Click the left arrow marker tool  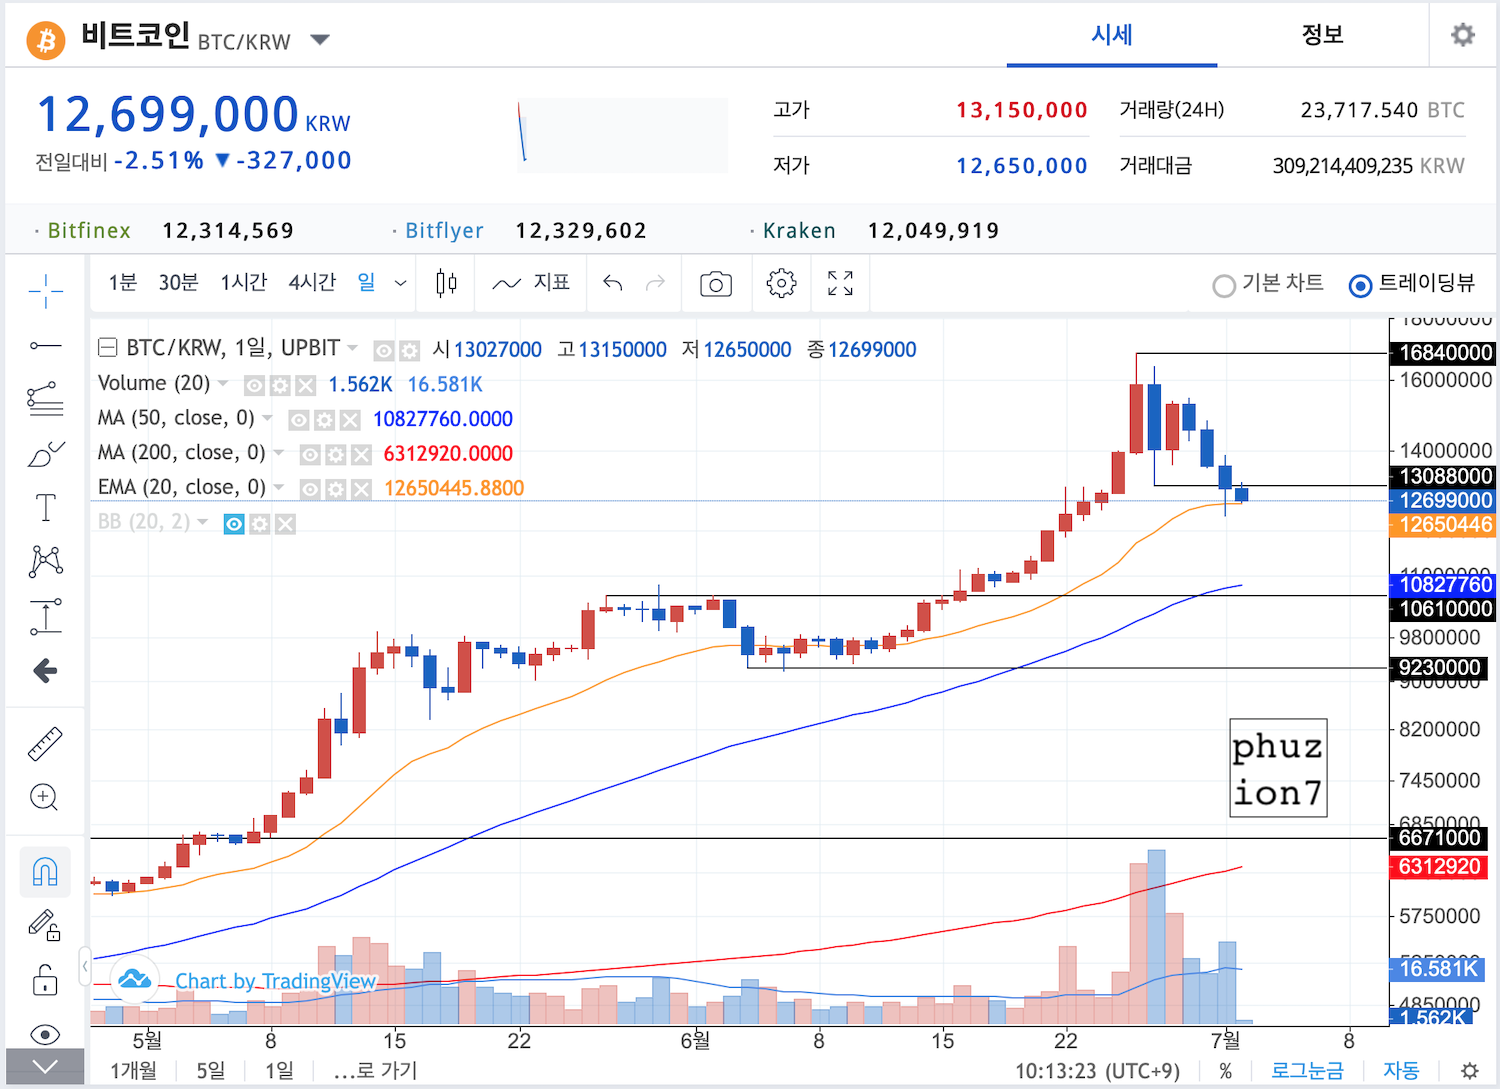pos(45,670)
